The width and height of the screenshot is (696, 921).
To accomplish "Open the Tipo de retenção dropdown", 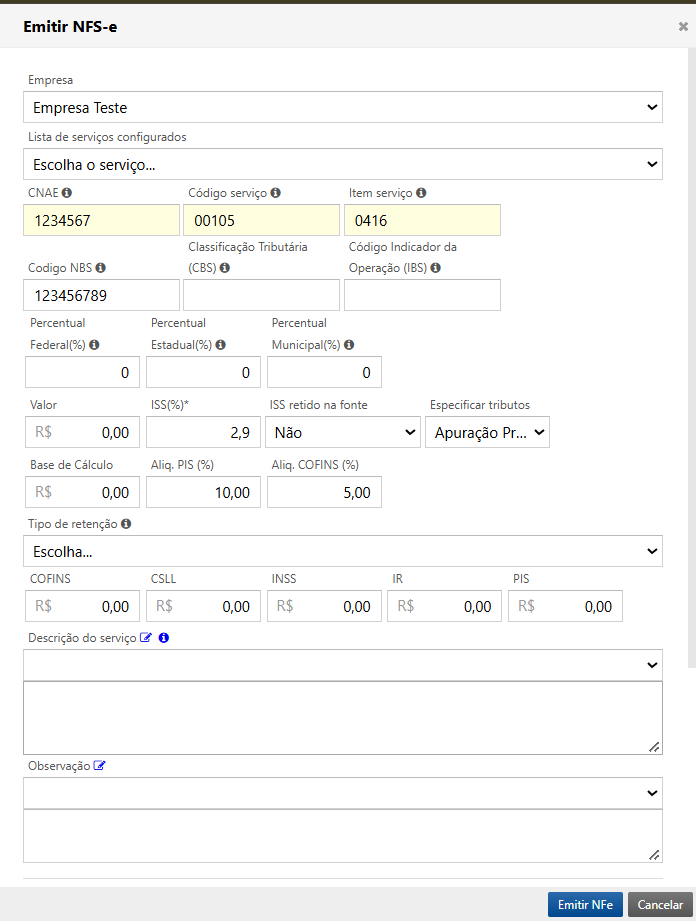I will tap(343, 551).
